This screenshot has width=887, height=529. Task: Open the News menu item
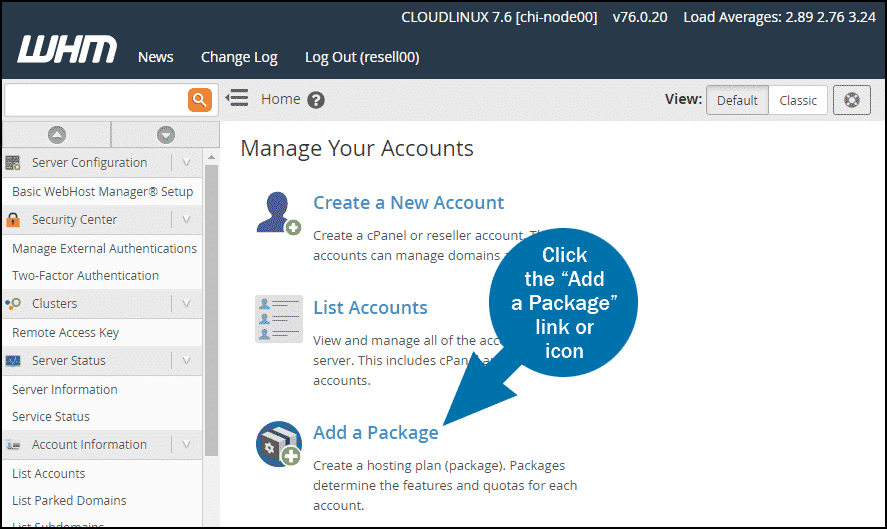(x=156, y=57)
